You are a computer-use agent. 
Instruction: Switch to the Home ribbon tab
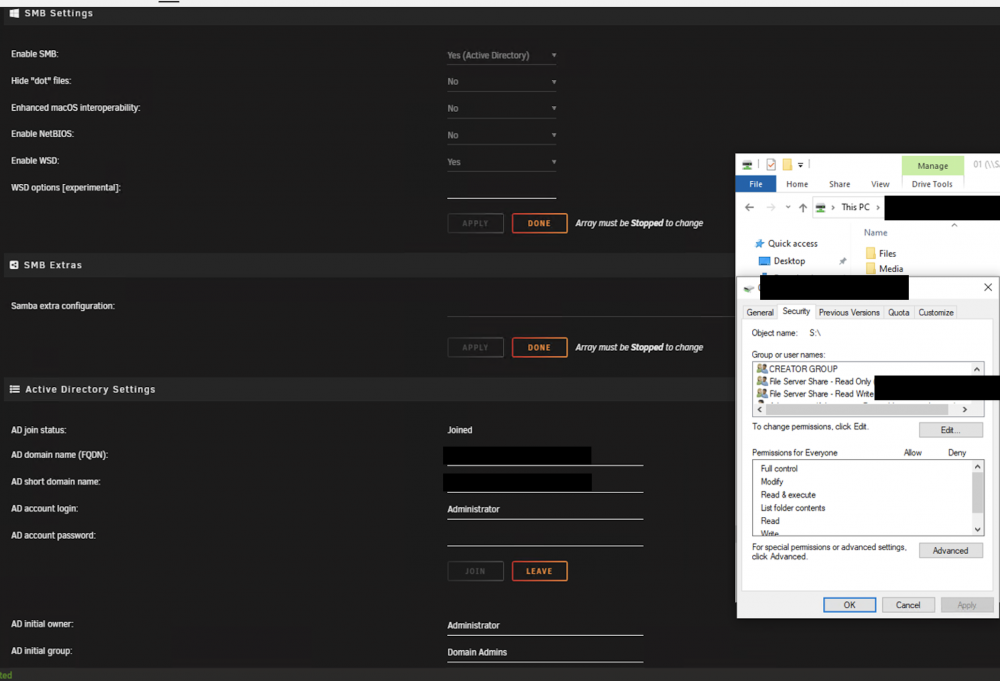click(797, 184)
